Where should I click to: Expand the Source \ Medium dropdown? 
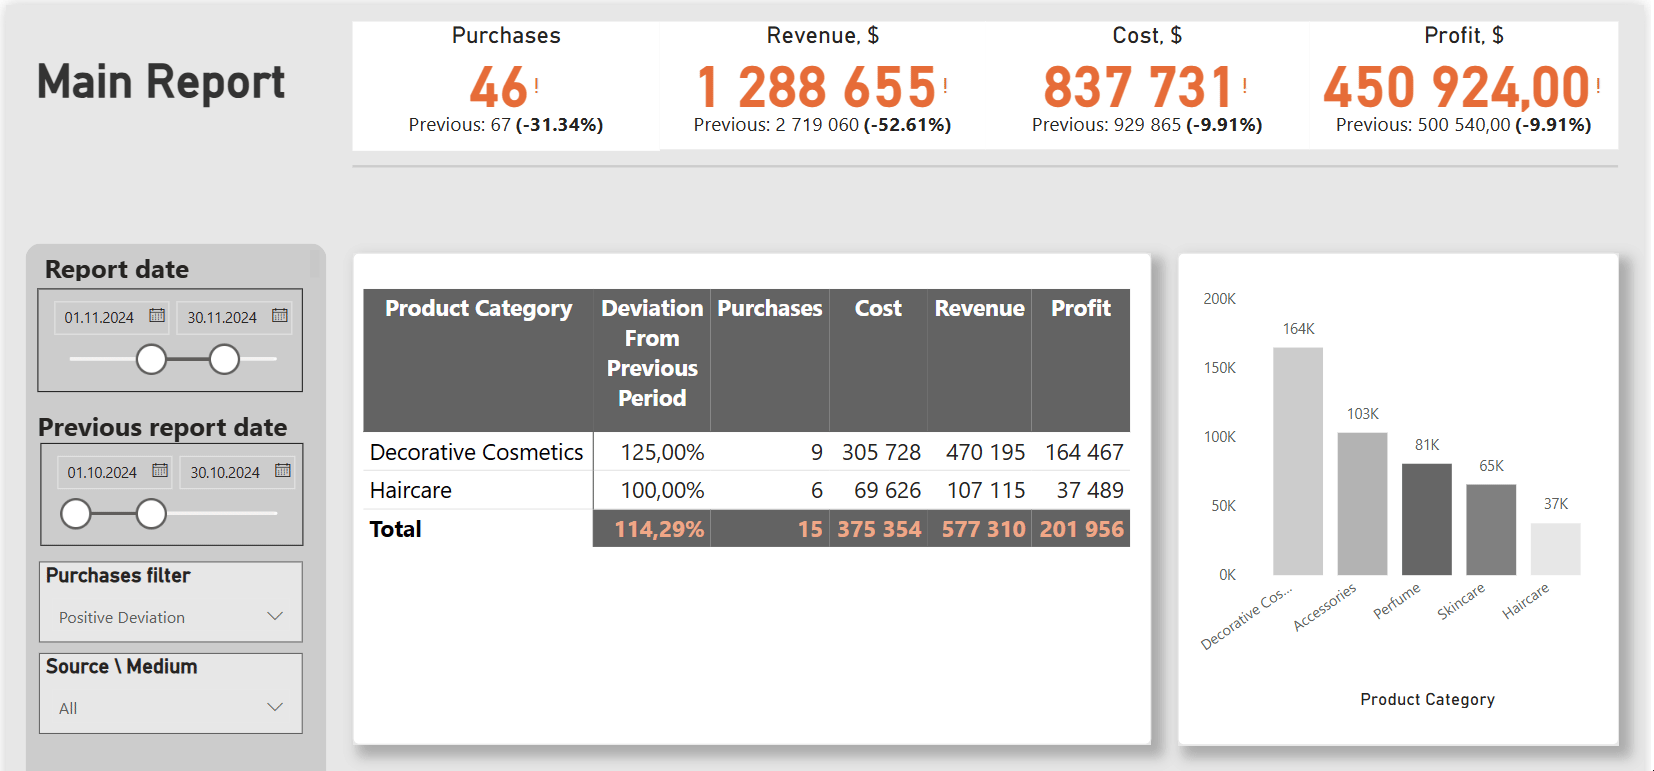coord(275,708)
